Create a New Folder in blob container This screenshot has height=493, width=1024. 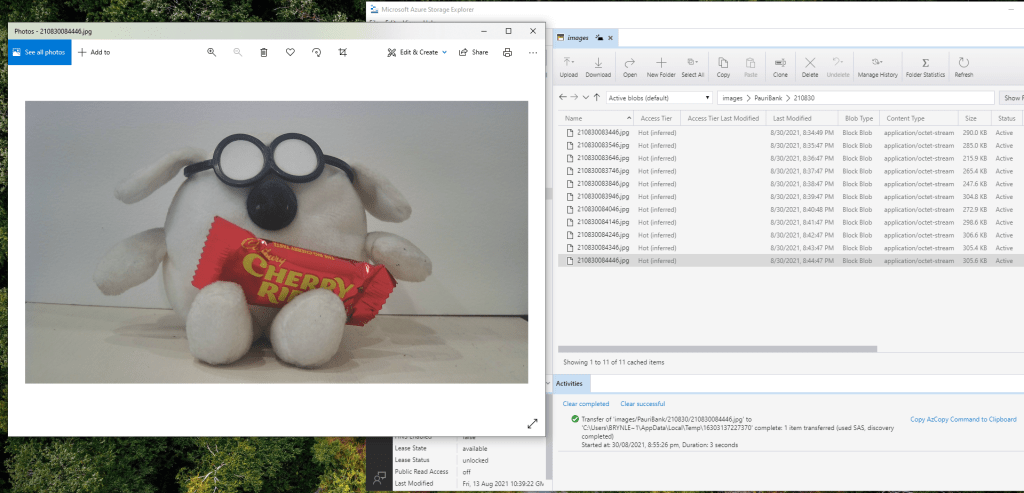660,66
